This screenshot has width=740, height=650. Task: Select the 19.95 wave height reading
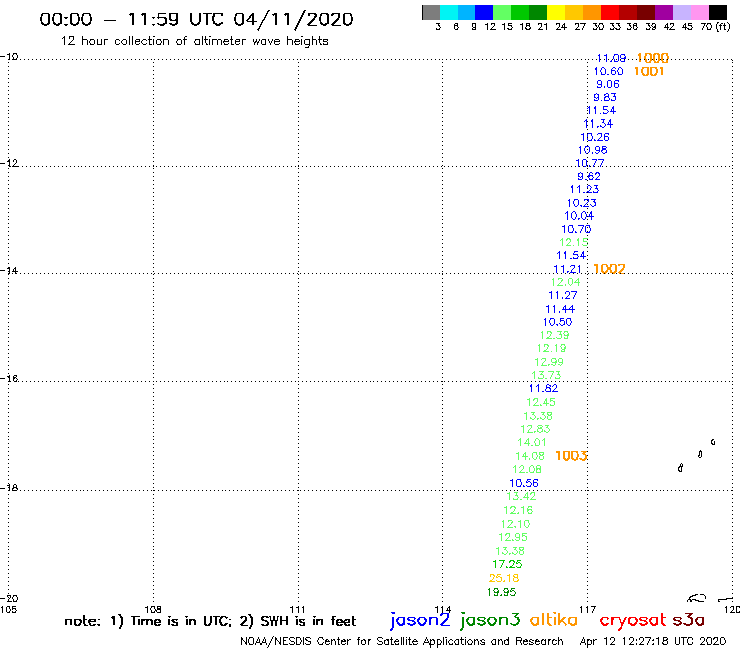(x=502, y=592)
